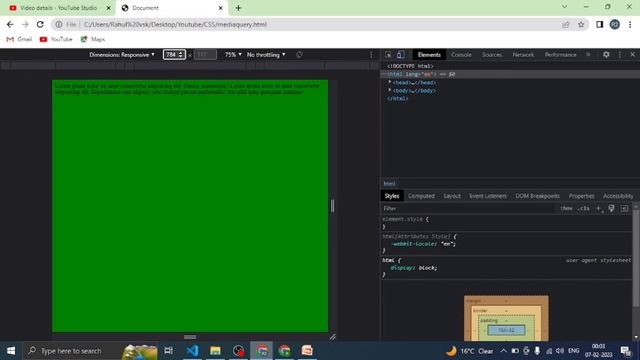Open the Chrome side panel

[599, 24]
